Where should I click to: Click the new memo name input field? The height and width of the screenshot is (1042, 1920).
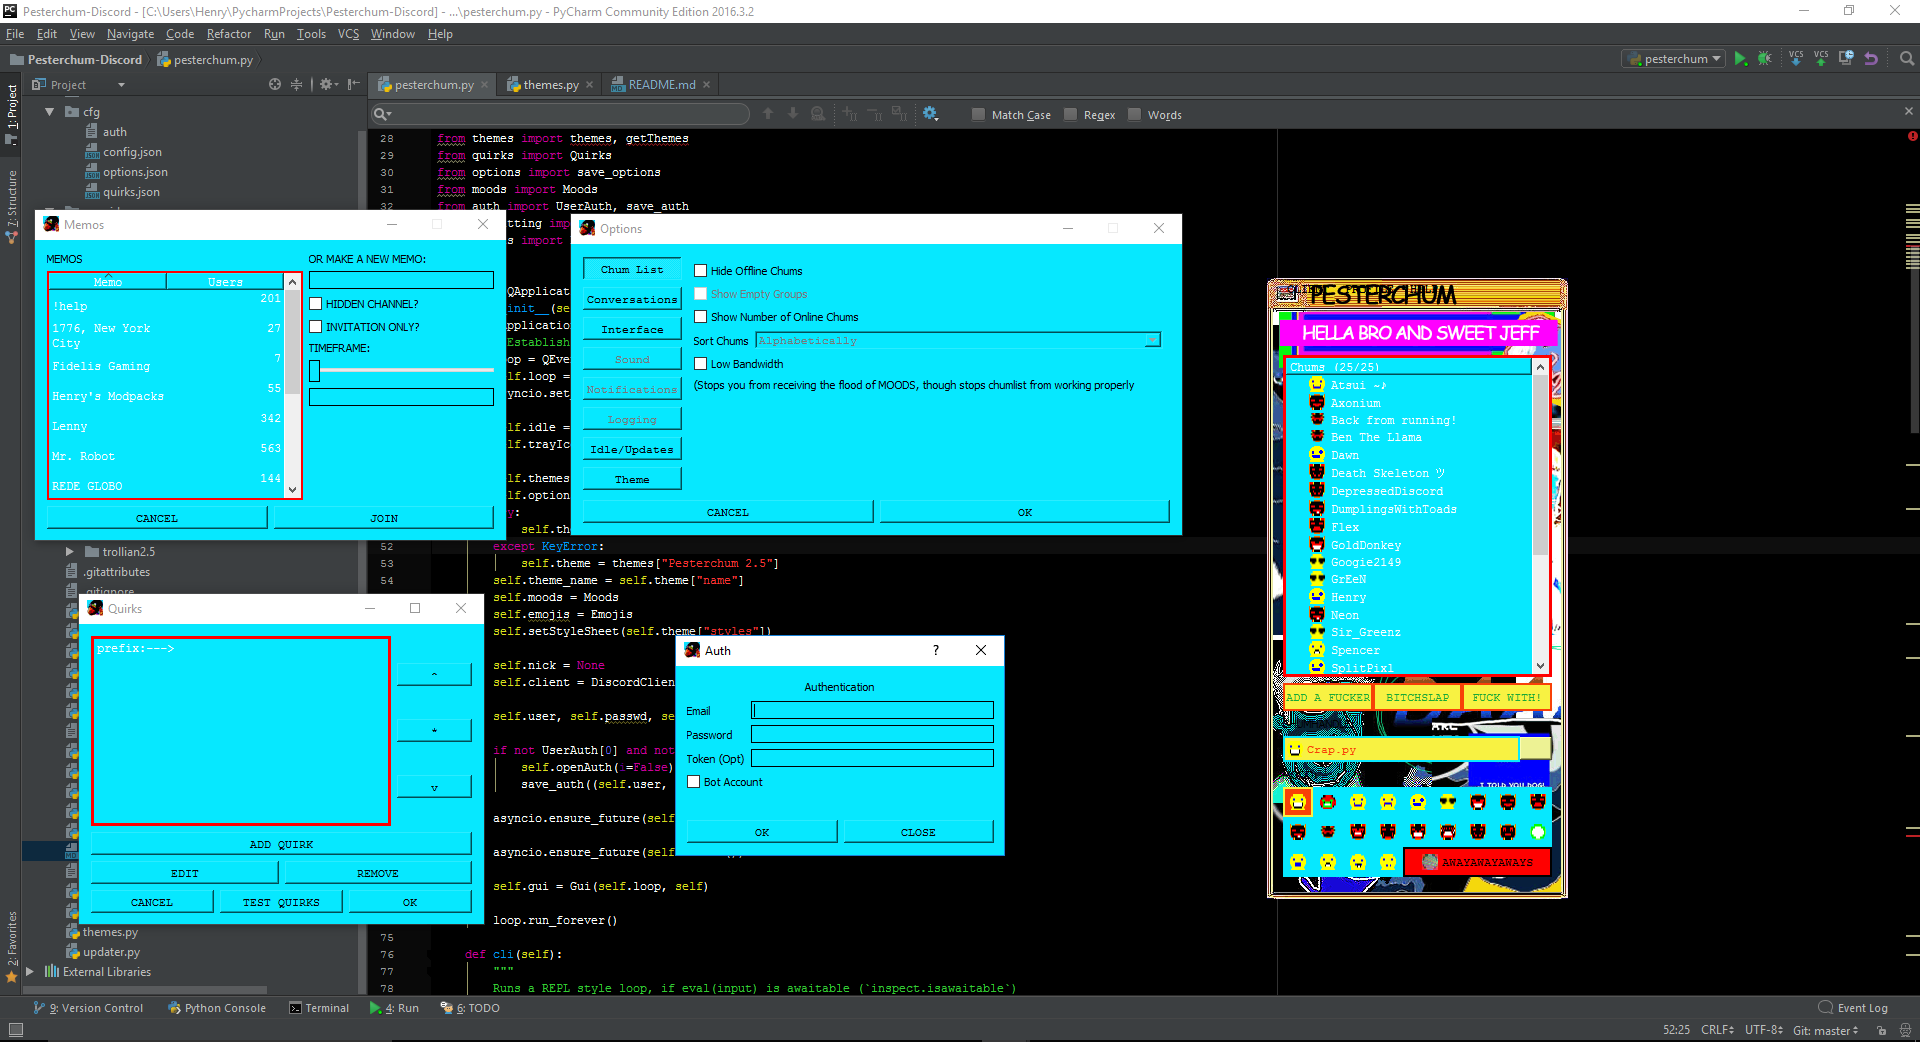click(401, 281)
